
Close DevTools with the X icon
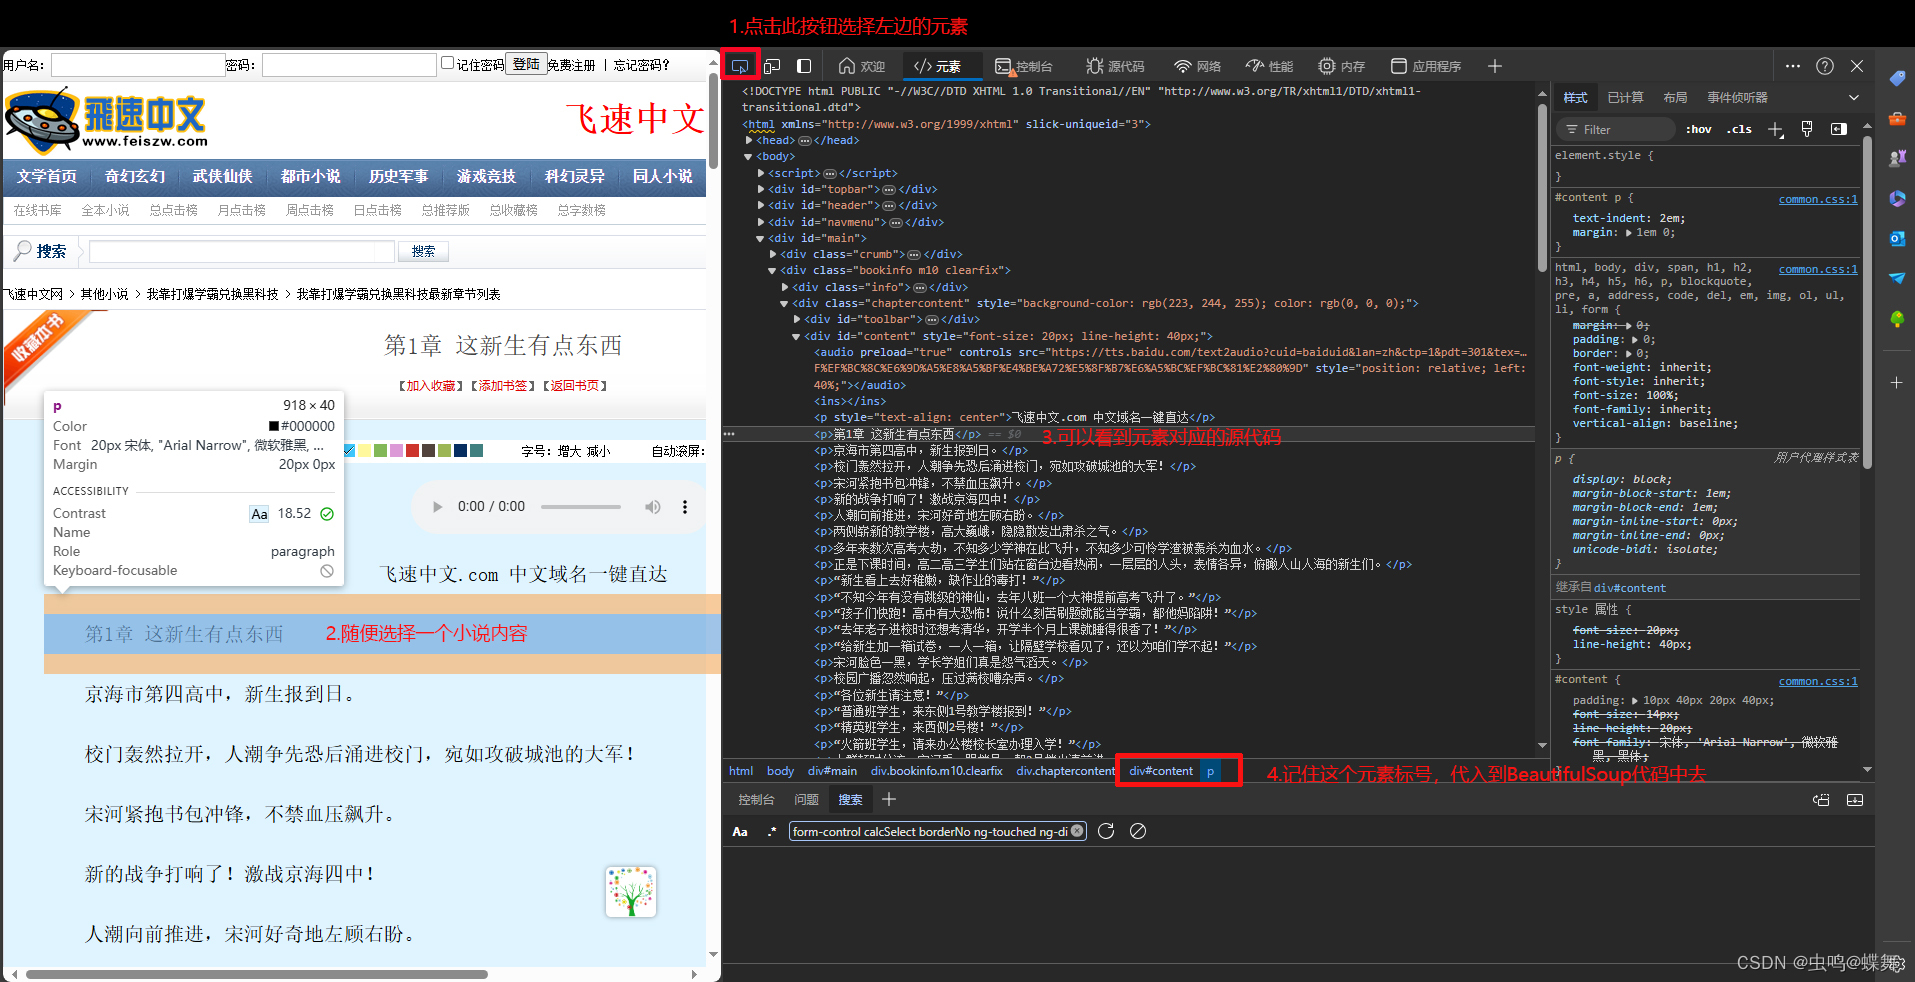(x=1857, y=66)
